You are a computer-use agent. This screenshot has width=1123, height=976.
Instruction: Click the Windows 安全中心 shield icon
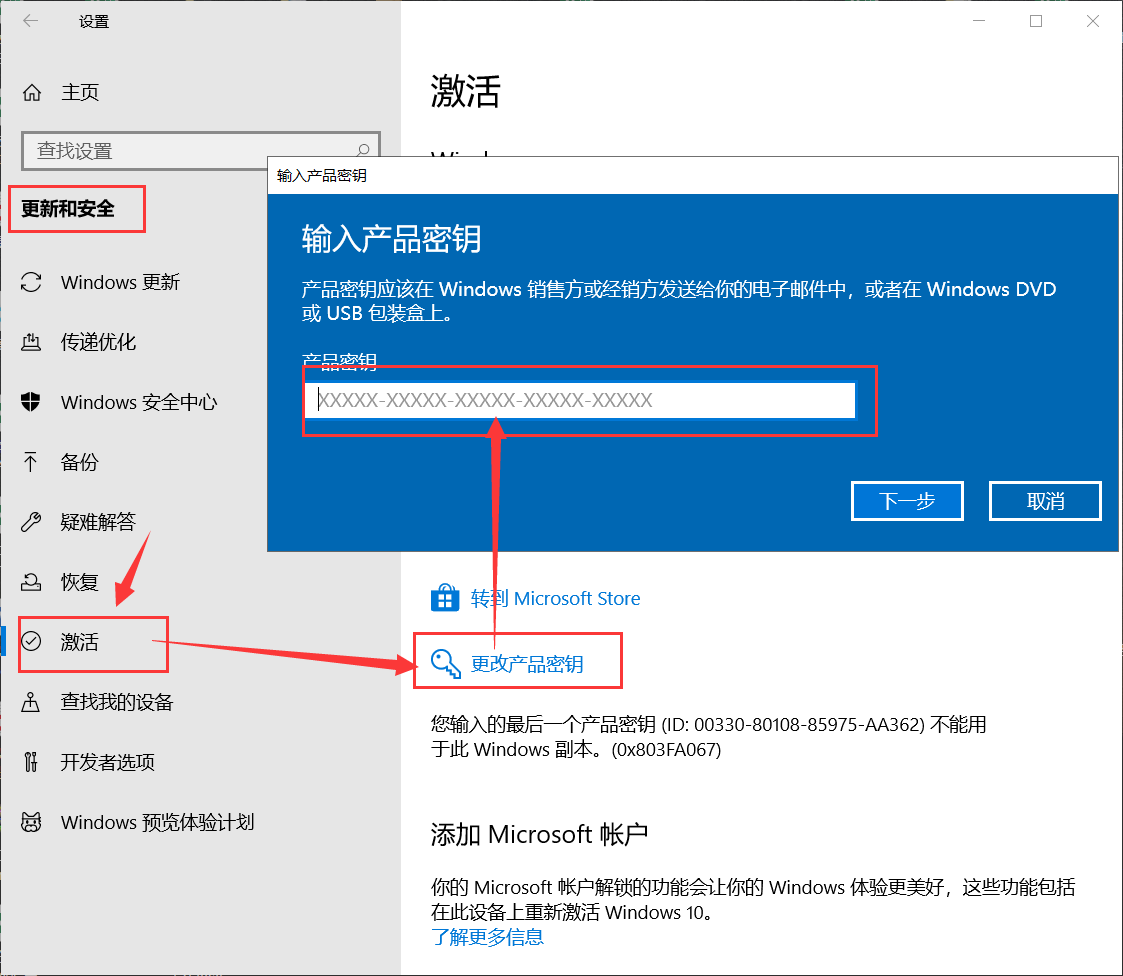tap(31, 402)
